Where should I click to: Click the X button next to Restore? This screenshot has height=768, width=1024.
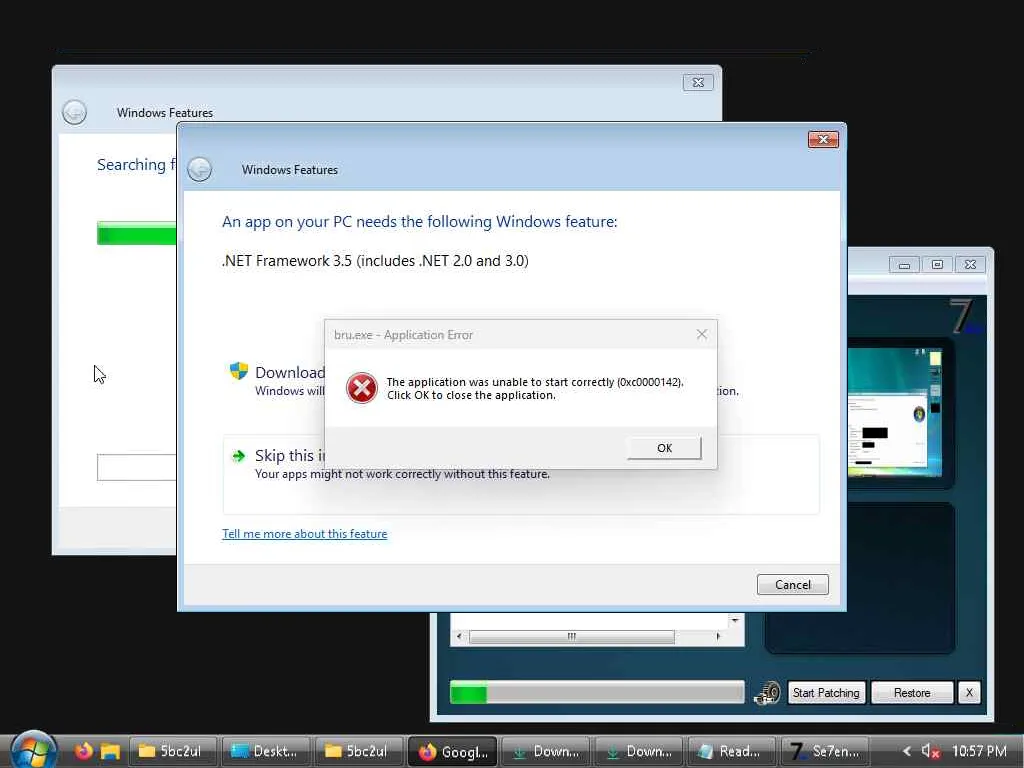(969, 693)
